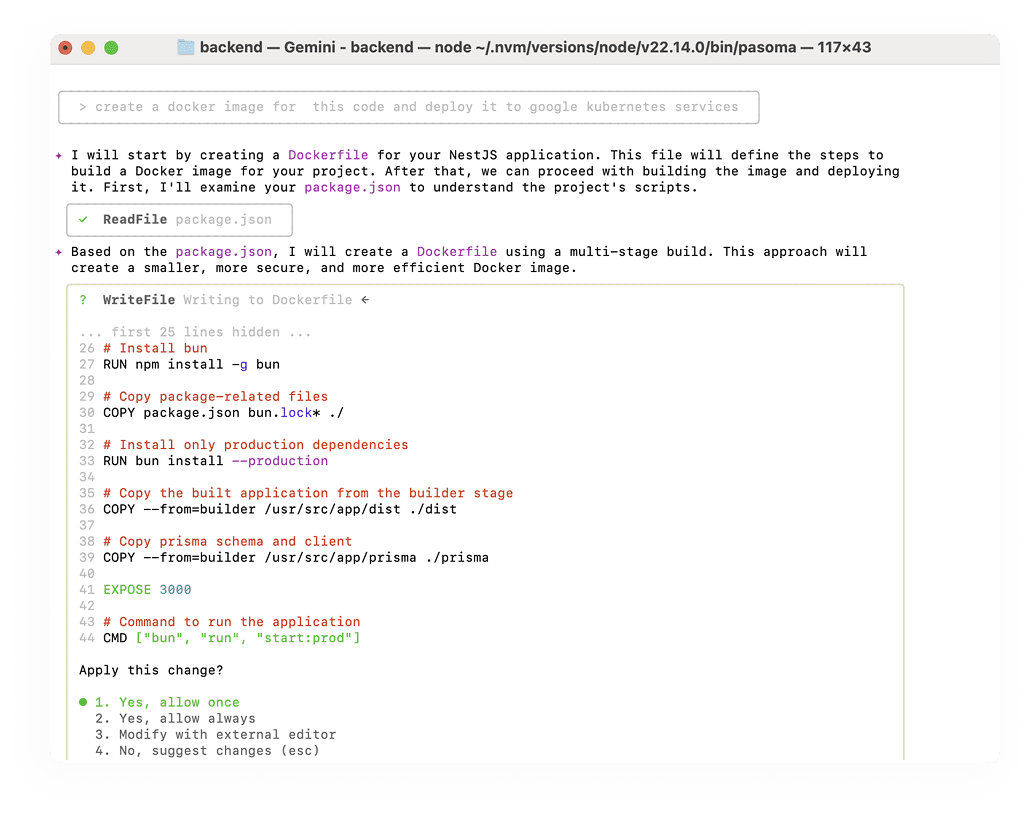Click the star marker before "Based on the package.json"

click(x=58, y=251)
